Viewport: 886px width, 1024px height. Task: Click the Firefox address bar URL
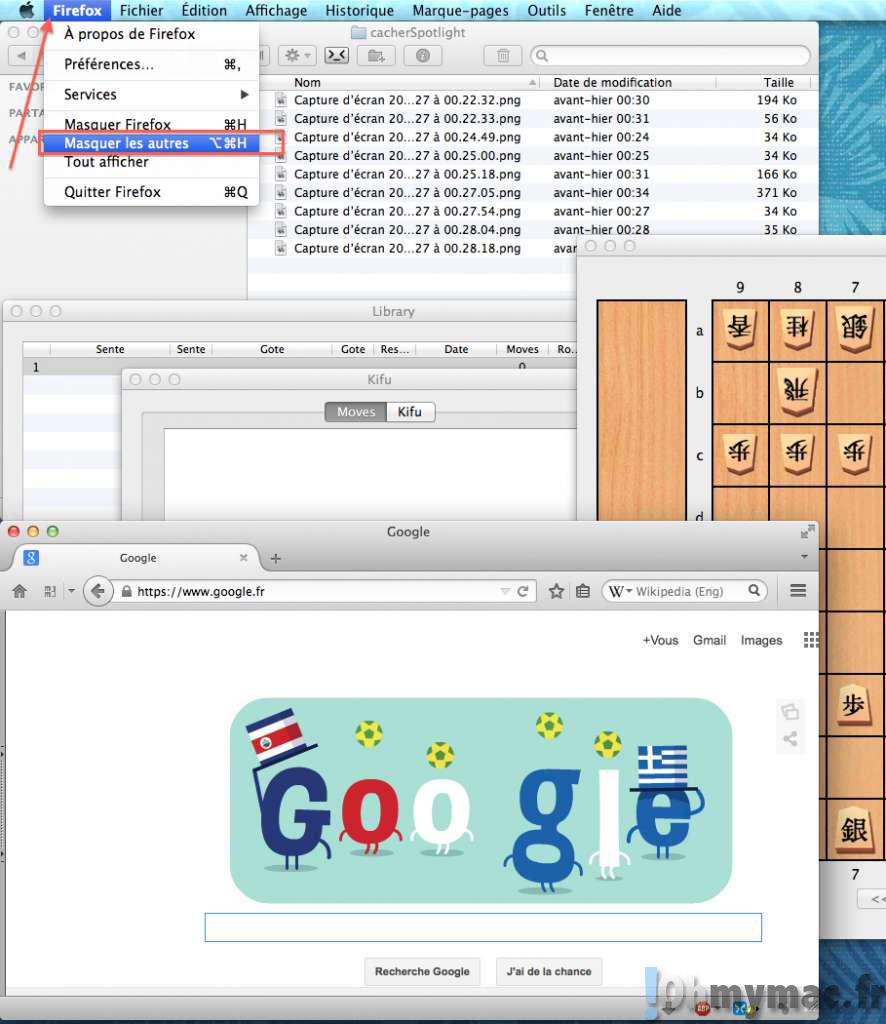[201, 592]
